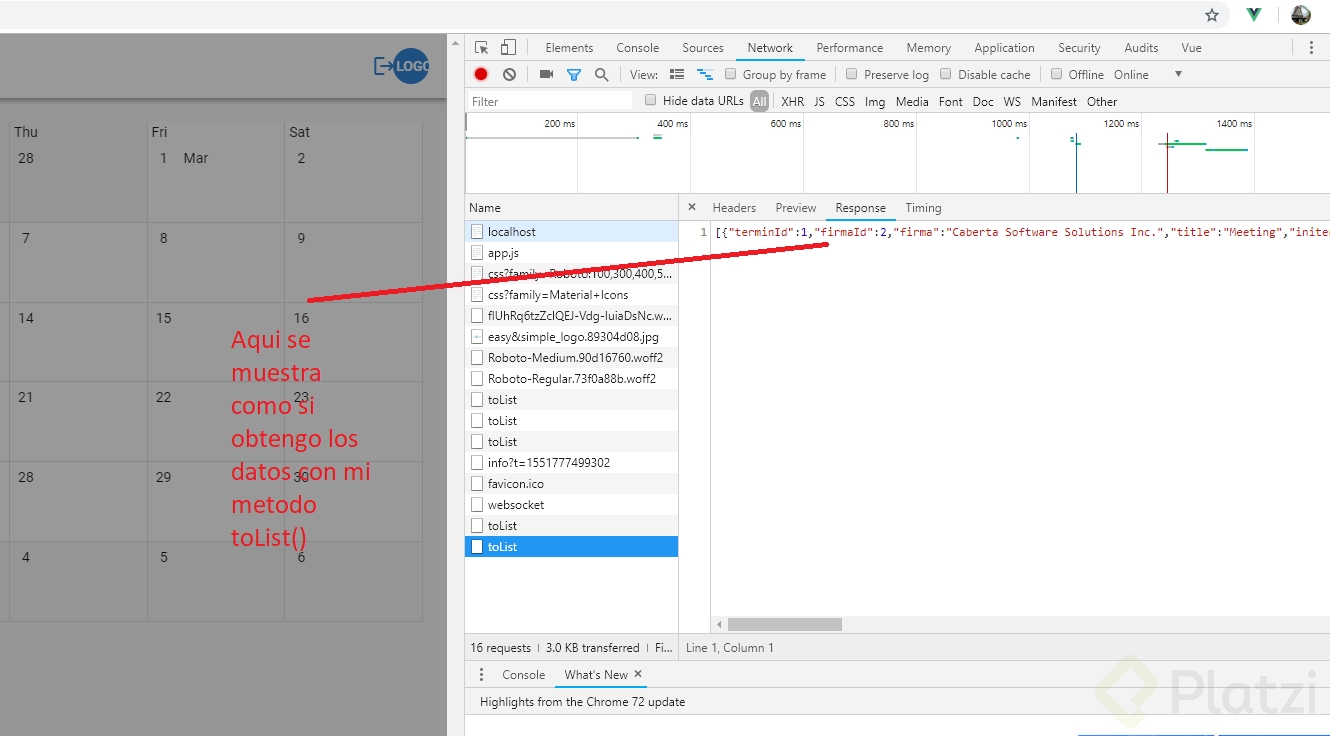The width and height of the screenshot is (1330, 736).
Task: Focus the network Filter text field
Action: click(x=550, y=101)
